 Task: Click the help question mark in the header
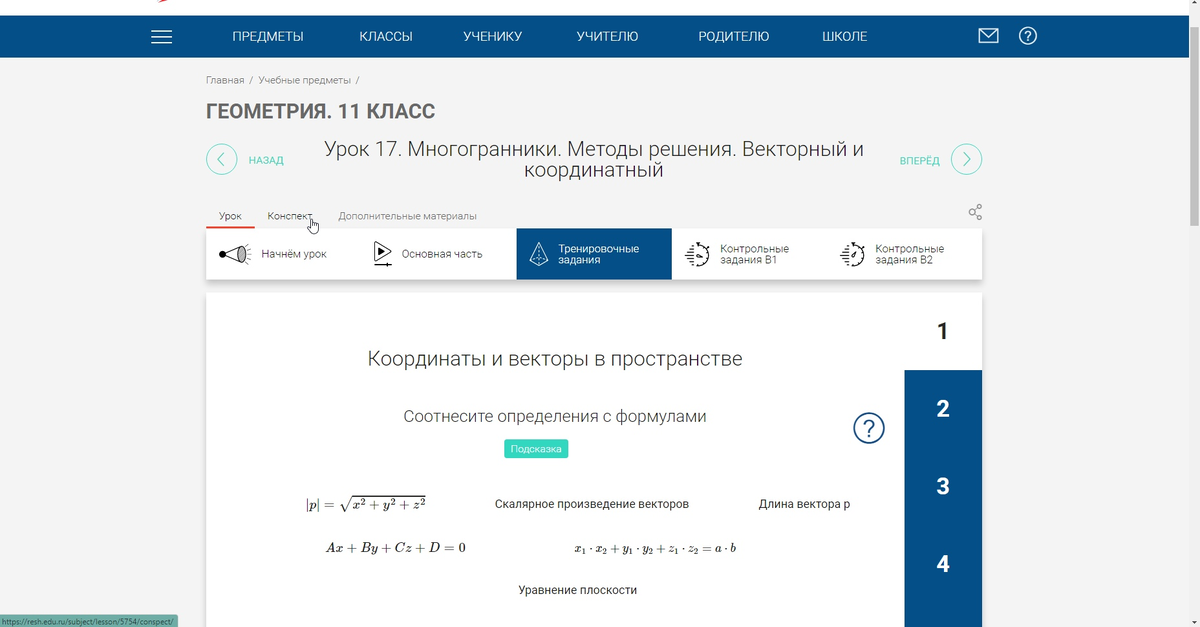tap(1027, 36)
